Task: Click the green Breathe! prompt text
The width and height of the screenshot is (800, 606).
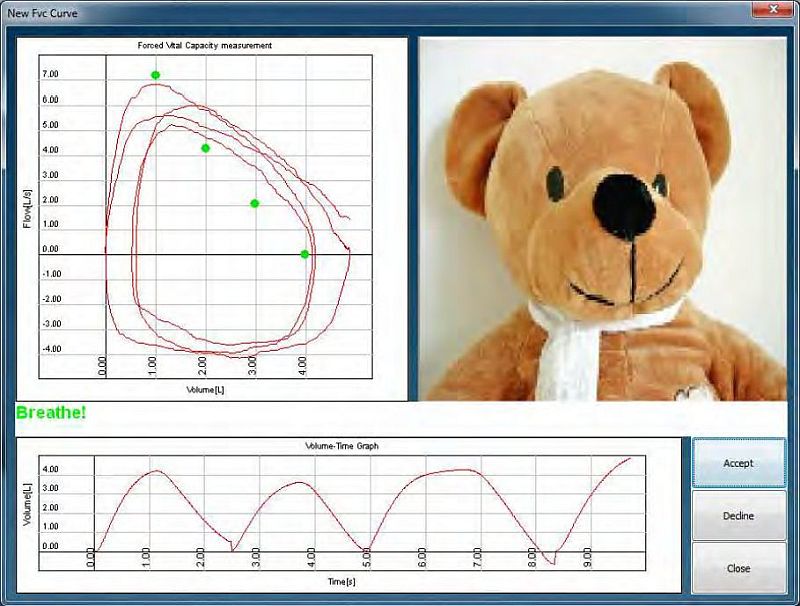Action: click(51, 412)
